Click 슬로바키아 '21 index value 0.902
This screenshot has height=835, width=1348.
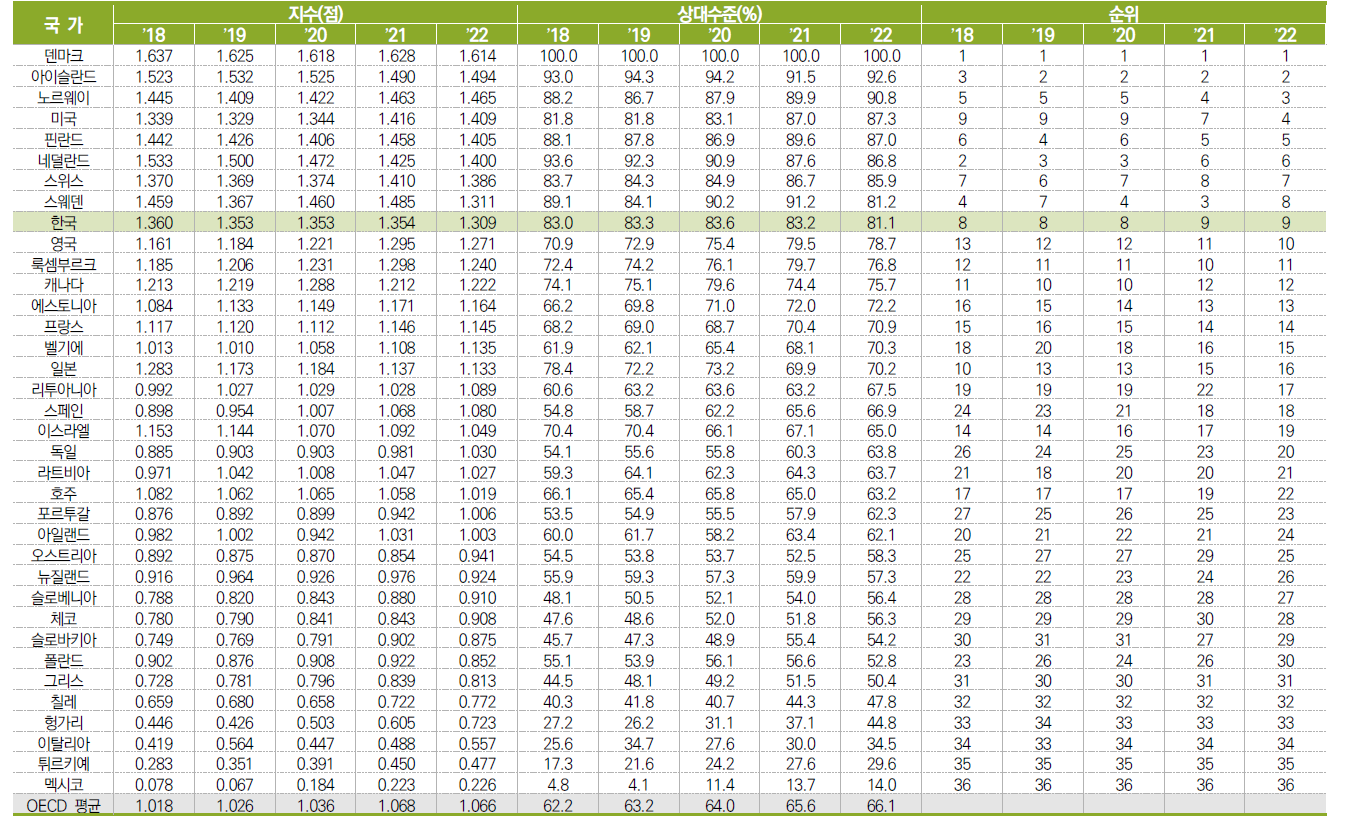[396, 639]
